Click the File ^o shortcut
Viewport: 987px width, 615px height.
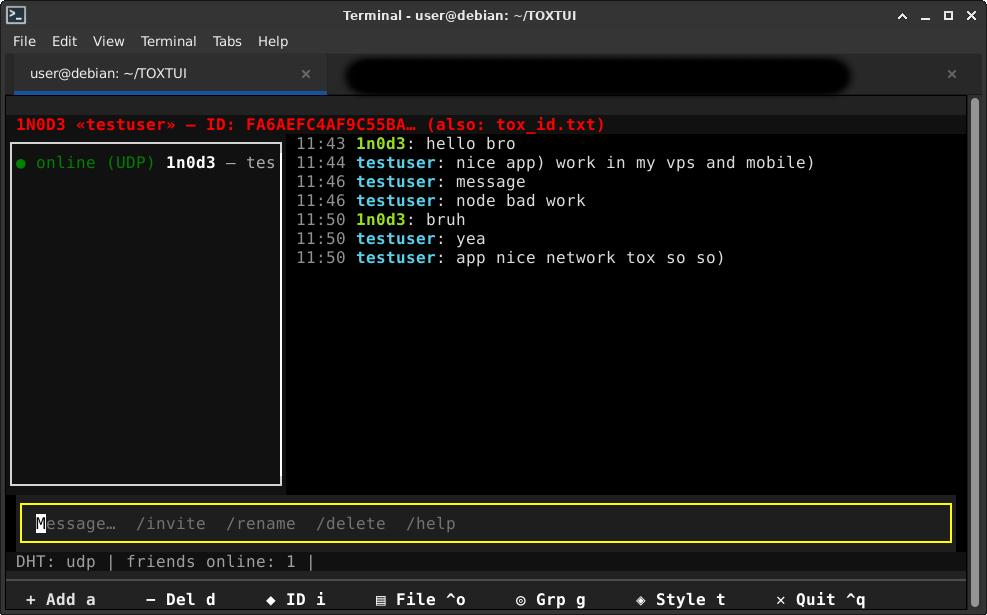coord(420,600)
